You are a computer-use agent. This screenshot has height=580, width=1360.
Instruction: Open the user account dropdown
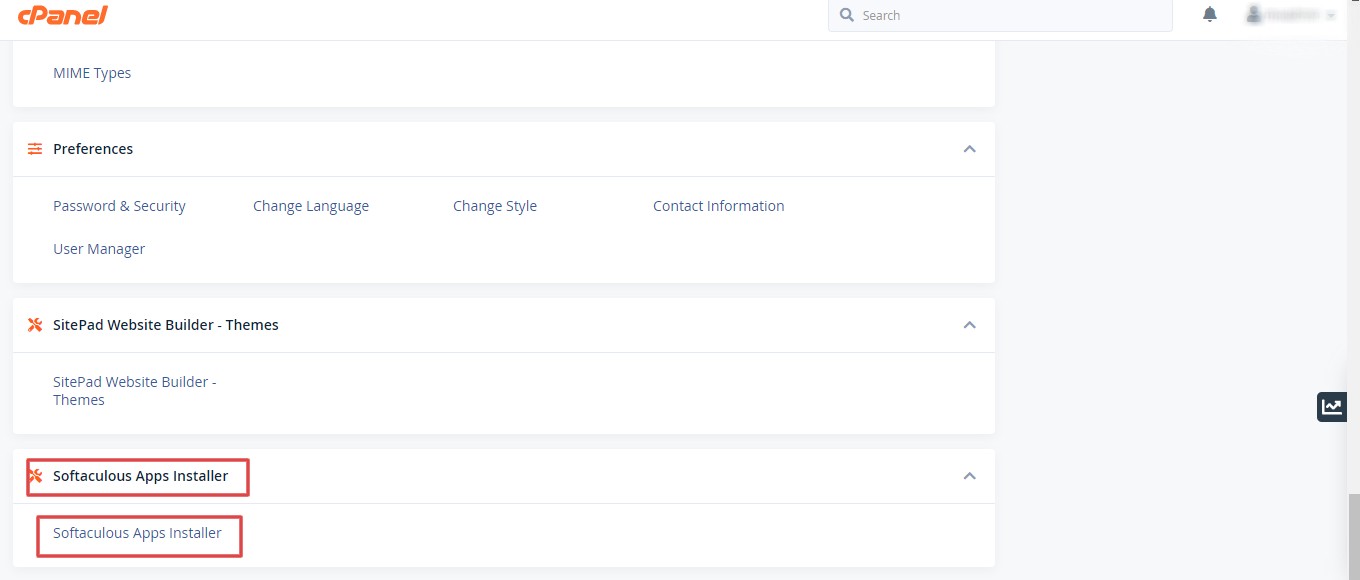pyautogui.click(x=1291, y=15)
